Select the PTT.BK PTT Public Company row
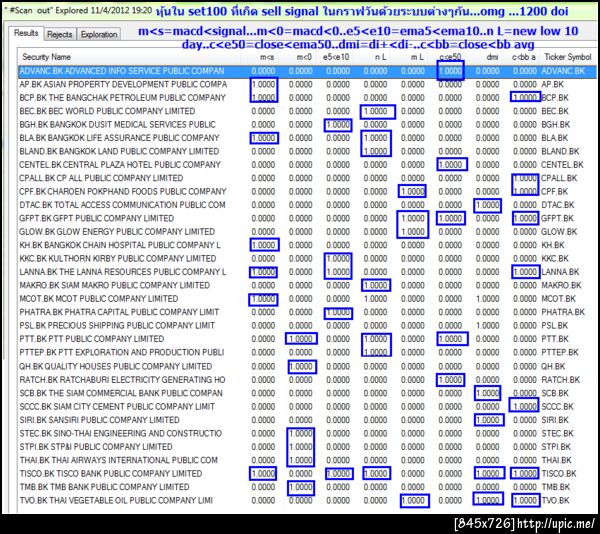This screenshot has width=600, height=534. (307, 339)
